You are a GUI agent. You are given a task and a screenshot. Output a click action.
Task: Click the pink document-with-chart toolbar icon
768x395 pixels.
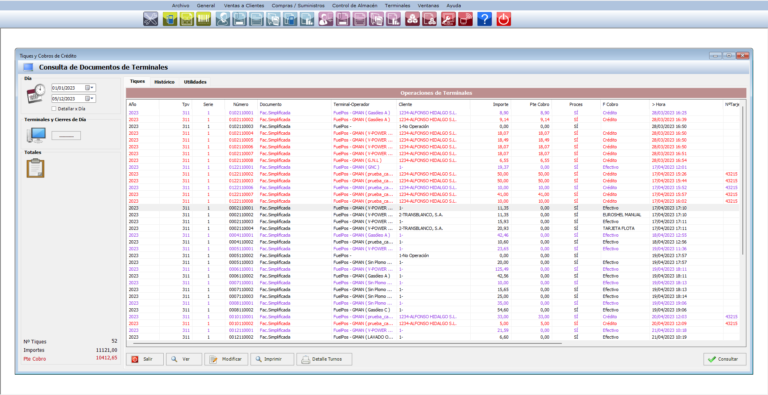393,19
